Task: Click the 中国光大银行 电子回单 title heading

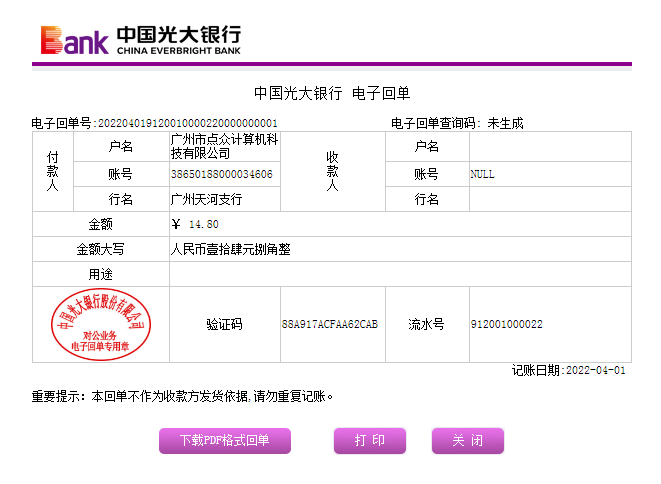Action: pyautogui.click(x=332, y=93)
